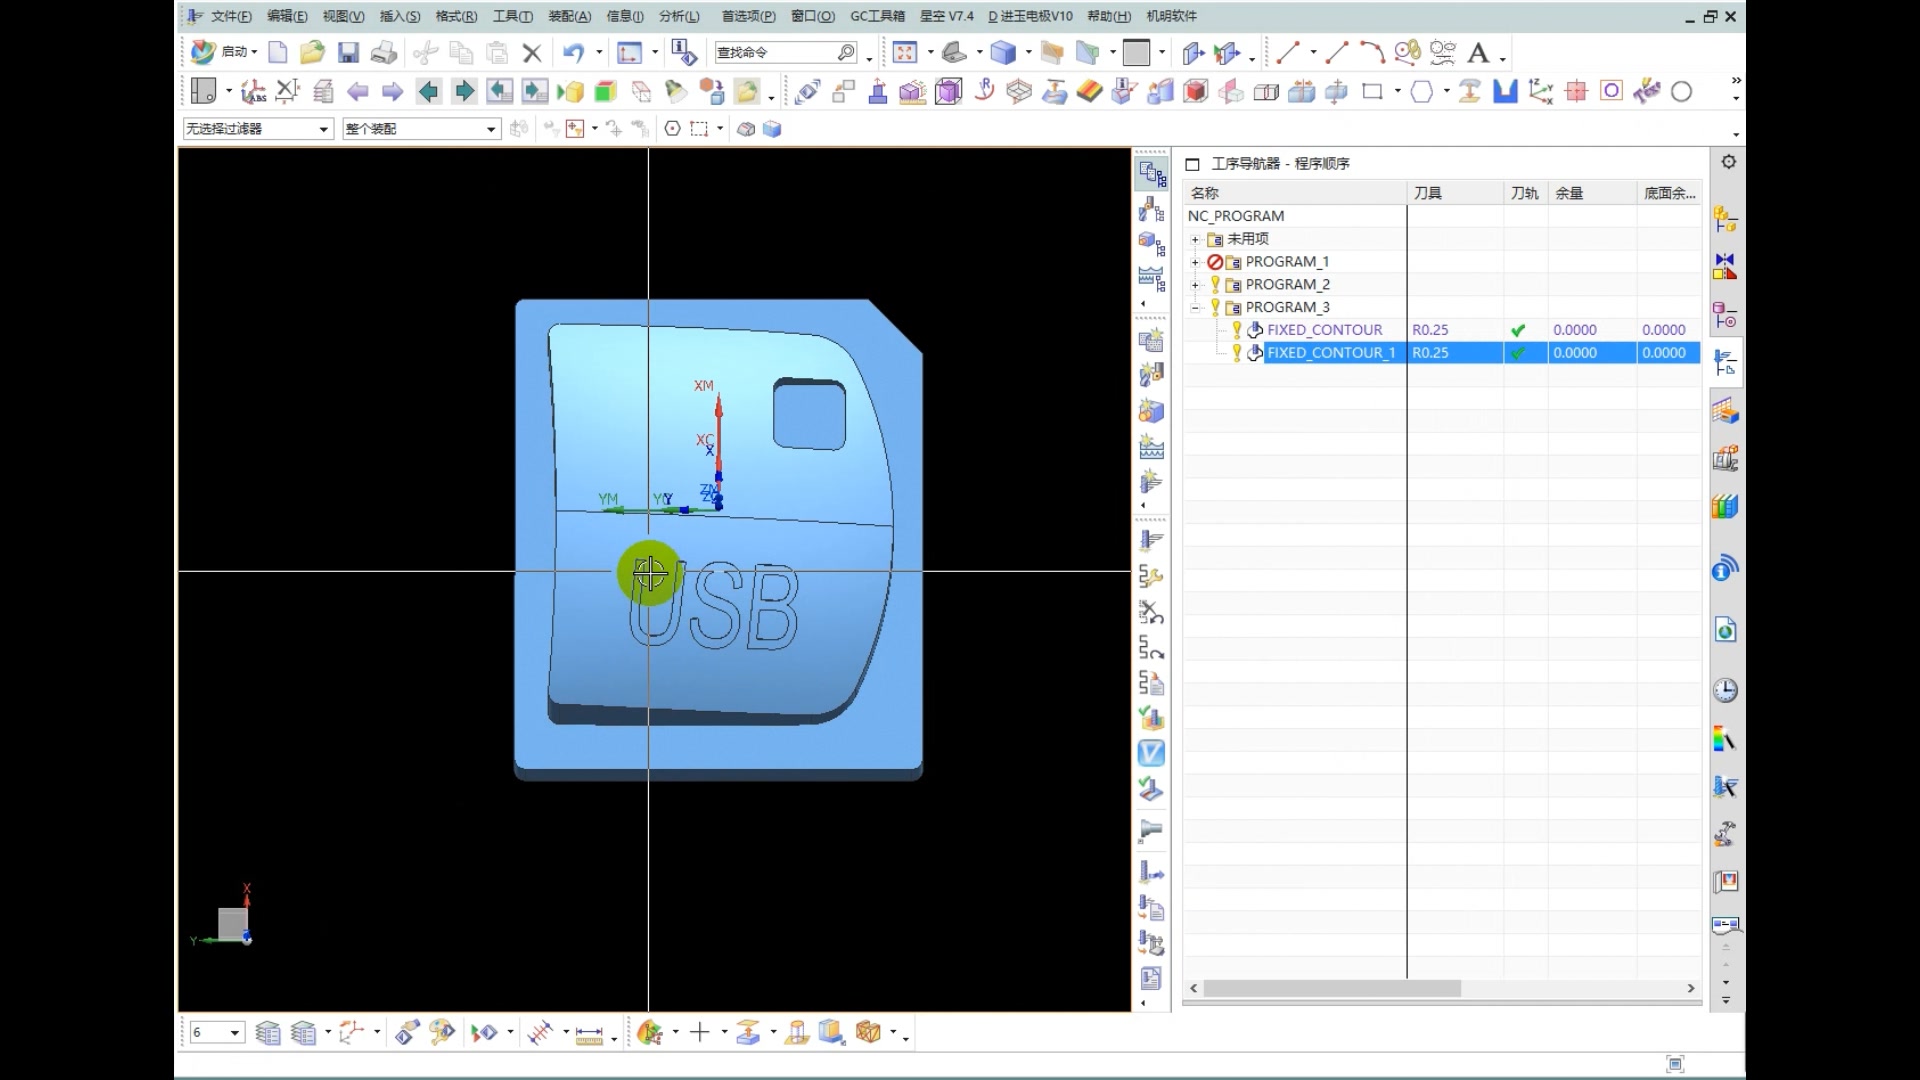This screenshot has width=1920, height=1080.
Task: Switch to Machine Tool view icon
Action: (1151, 210)
